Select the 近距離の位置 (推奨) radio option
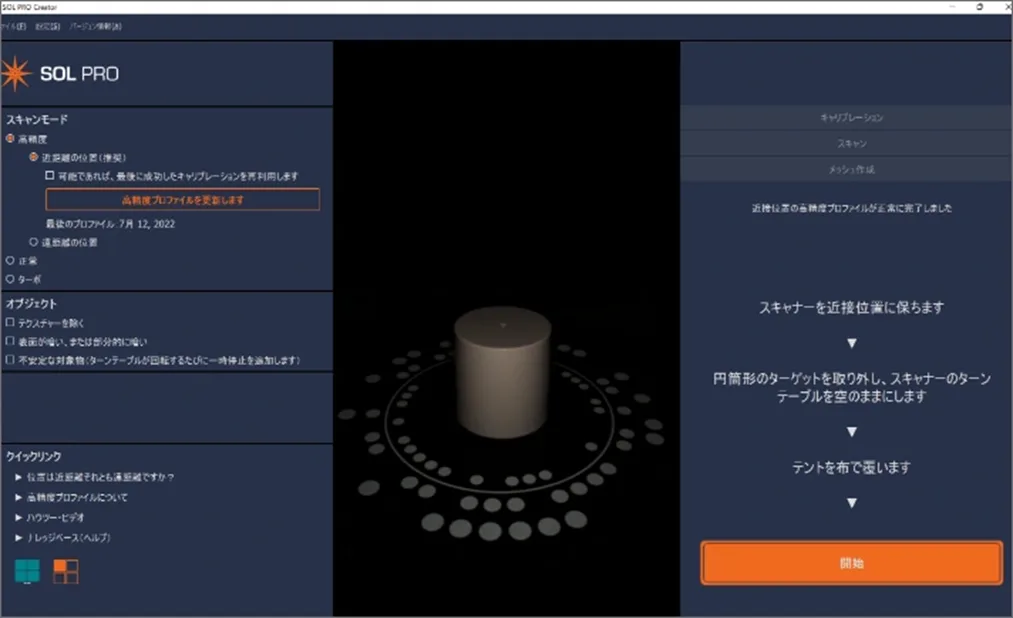 click(34, 157)
